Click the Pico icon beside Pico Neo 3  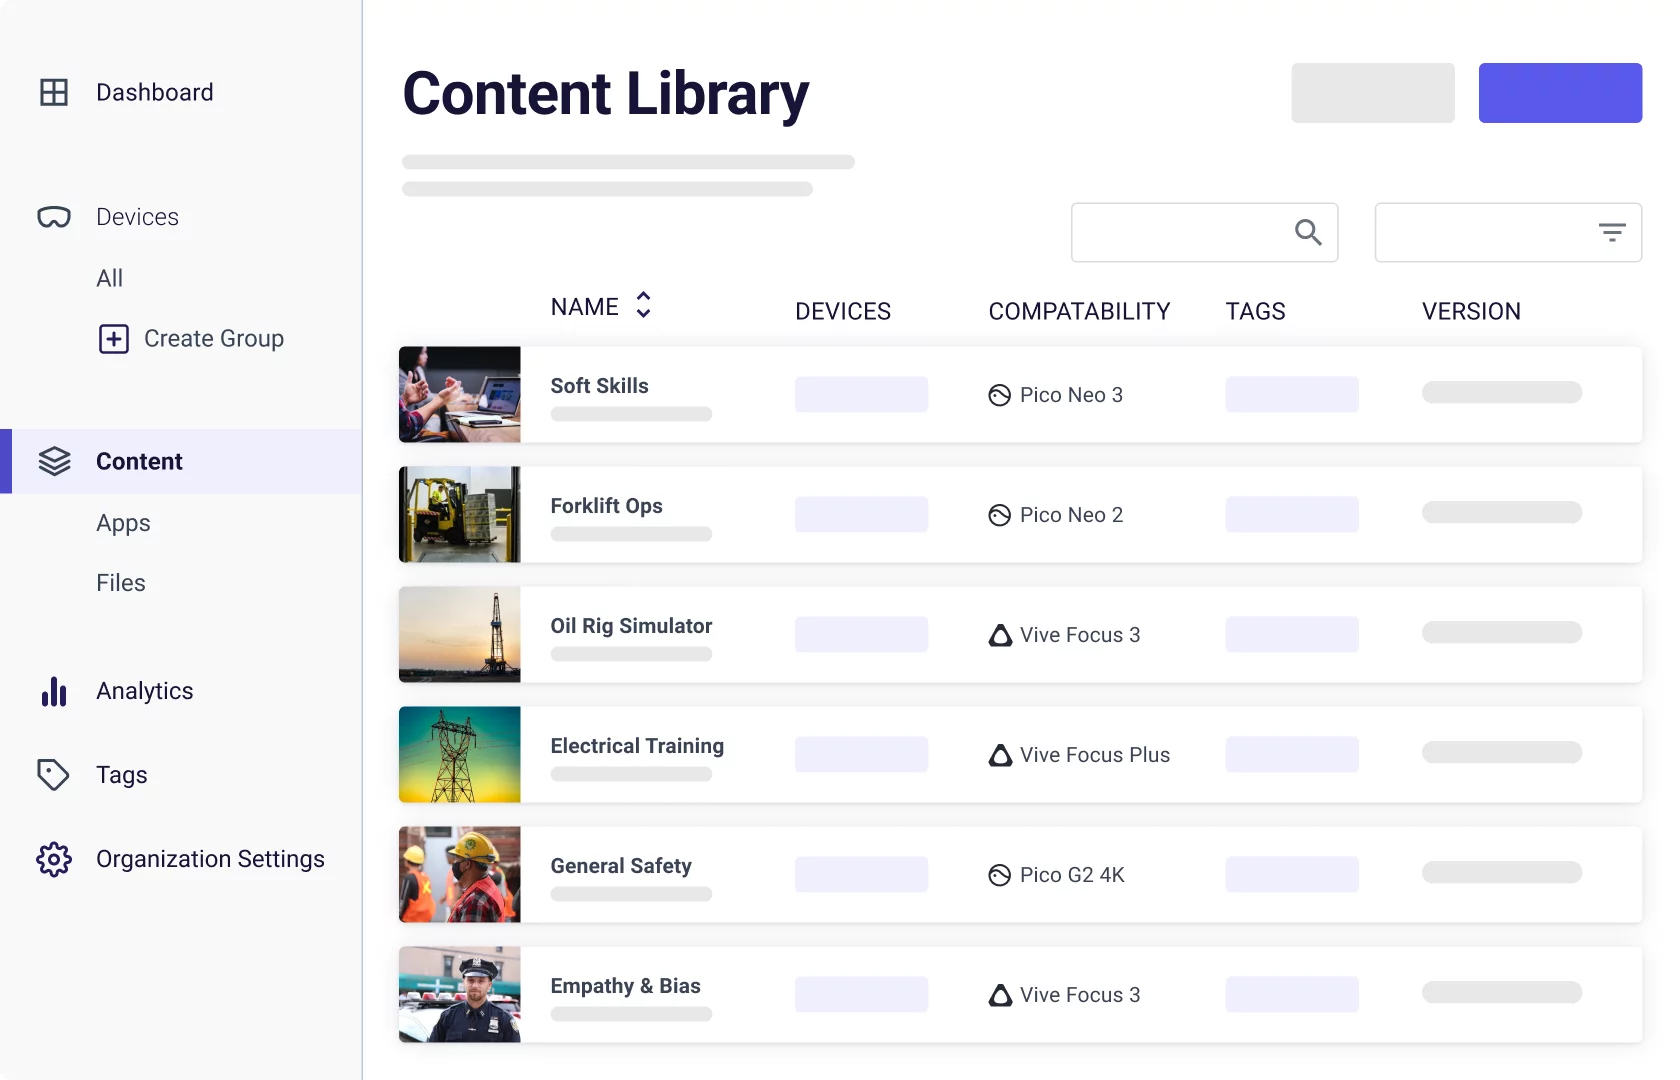(999, 395)
